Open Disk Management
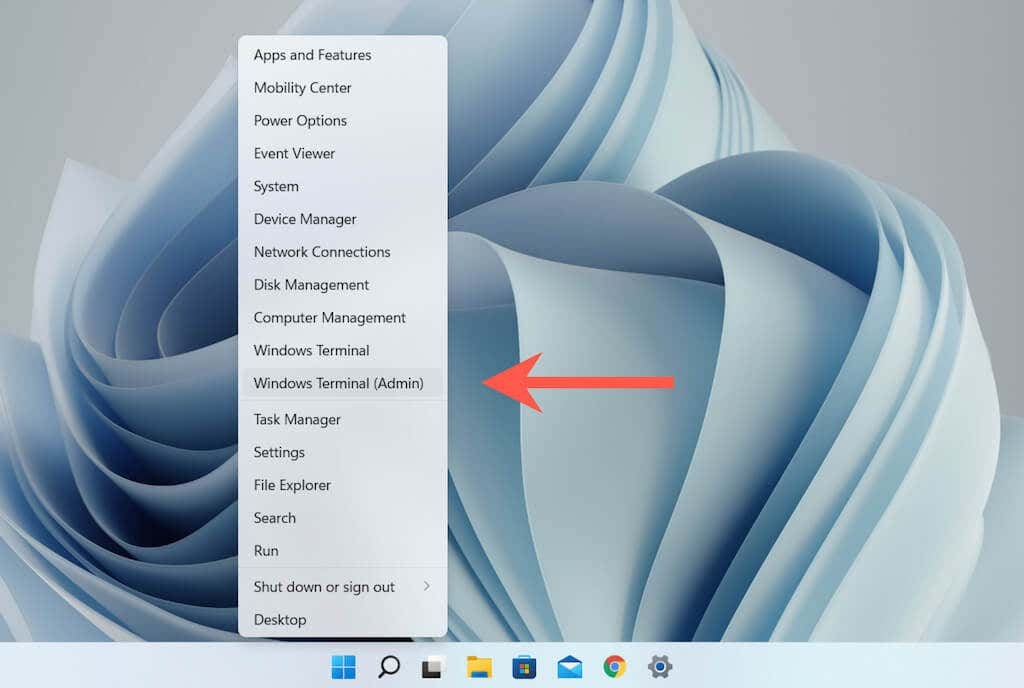This screenshot has height=688, width=1024. [310, 285]
